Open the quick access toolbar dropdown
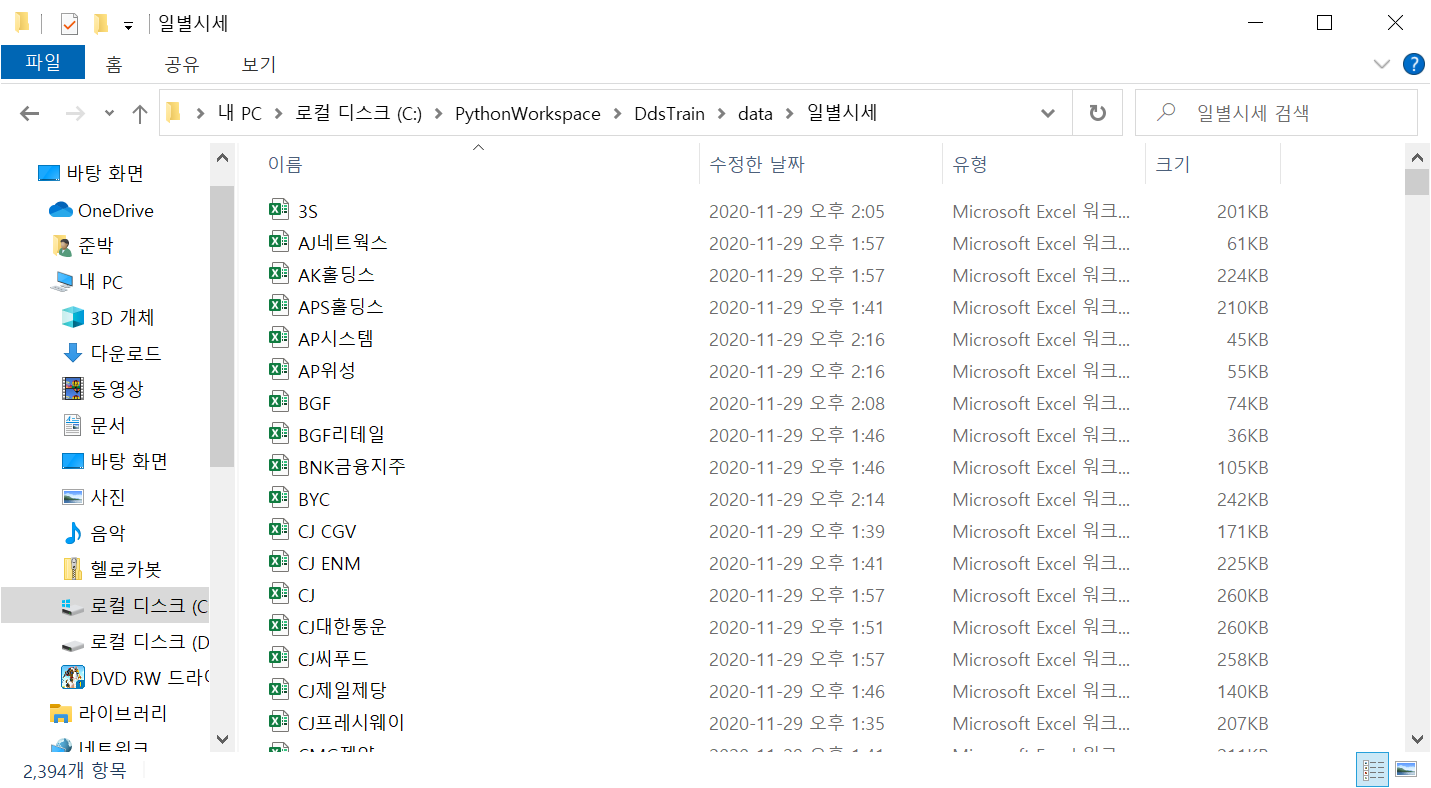 coord(128,24)
